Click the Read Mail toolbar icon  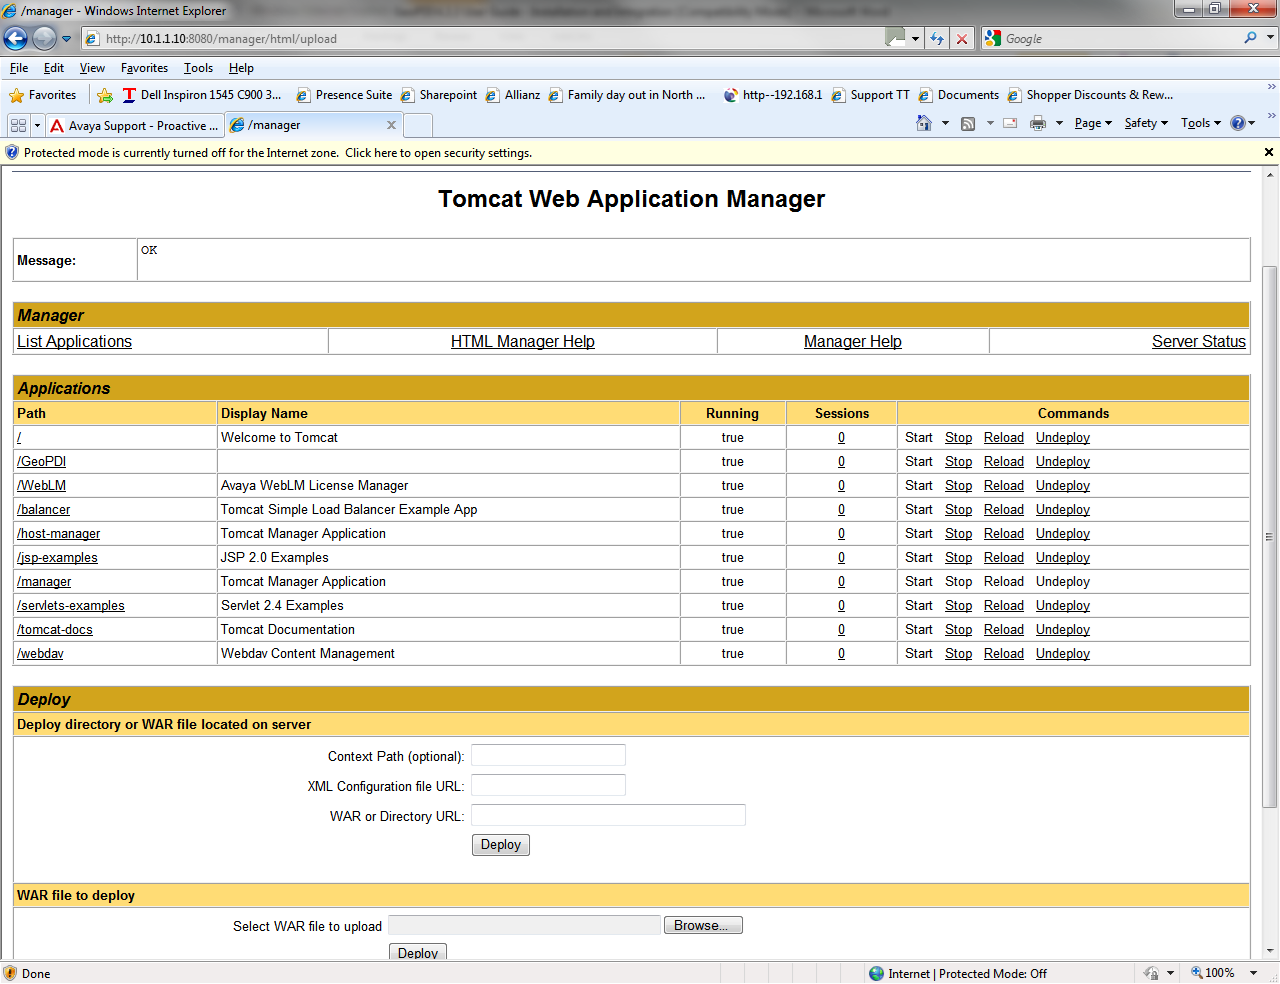(x=1010, y=123)
